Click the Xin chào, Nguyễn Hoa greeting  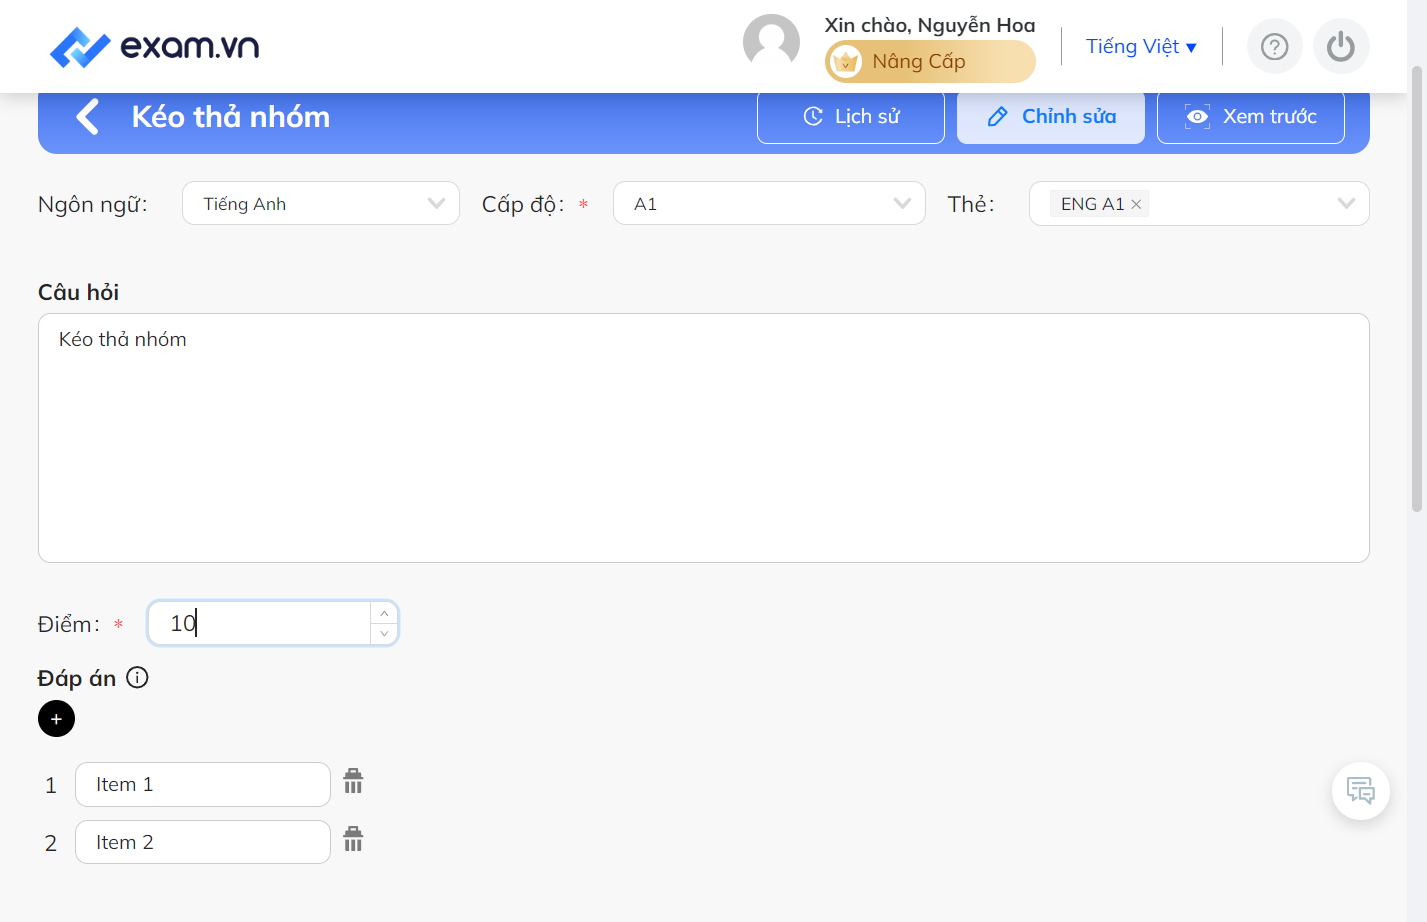[x=930, y=25]
